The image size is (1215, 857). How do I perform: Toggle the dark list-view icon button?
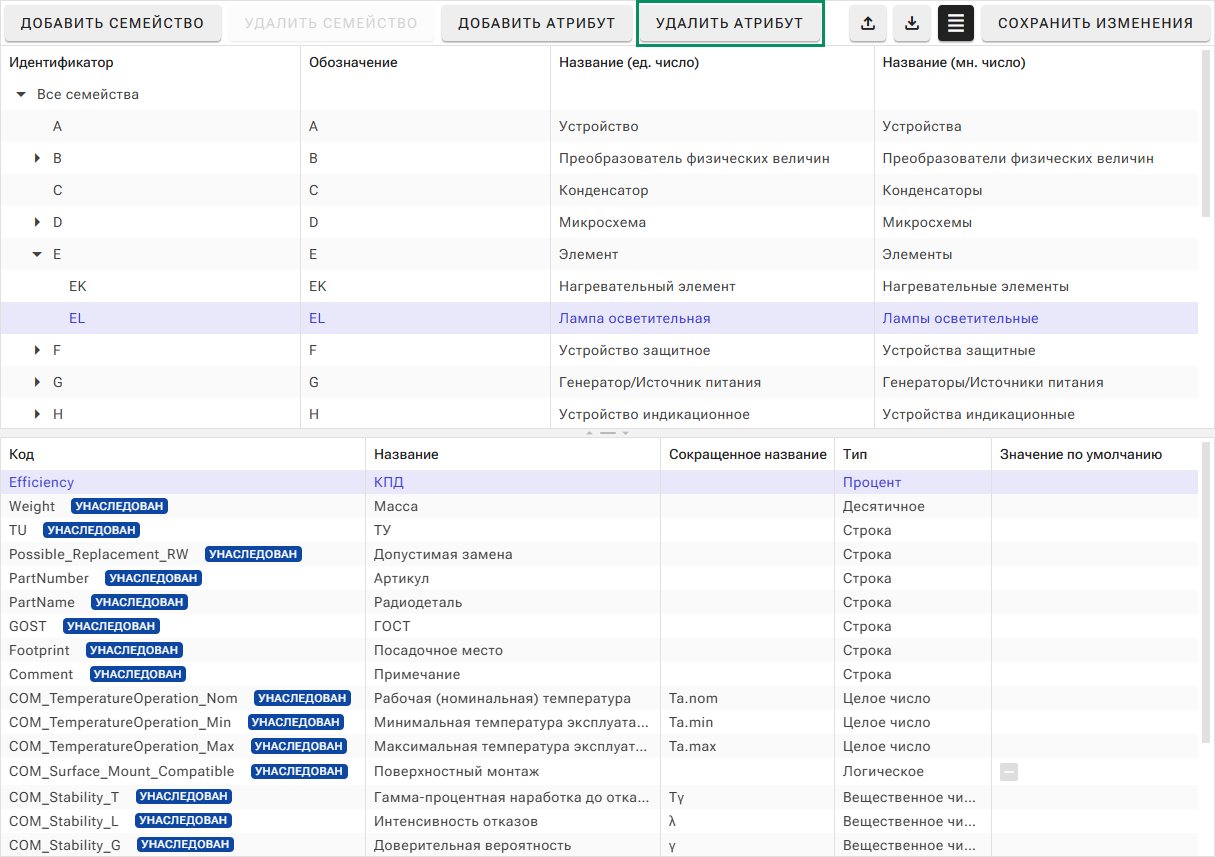coord(956,23)
